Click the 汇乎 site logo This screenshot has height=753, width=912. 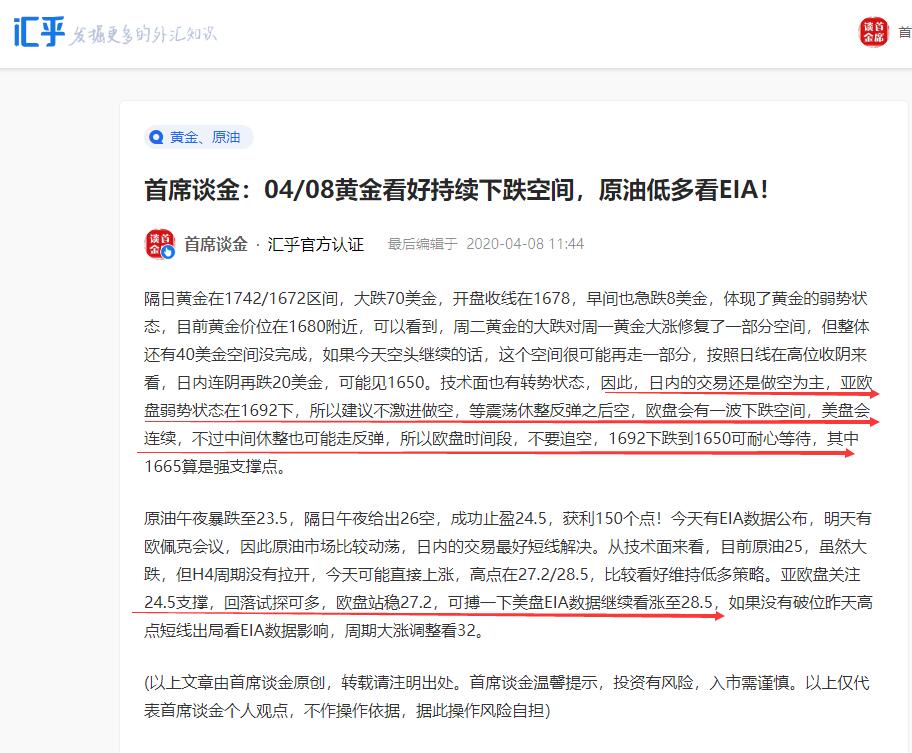click(39, 32)
